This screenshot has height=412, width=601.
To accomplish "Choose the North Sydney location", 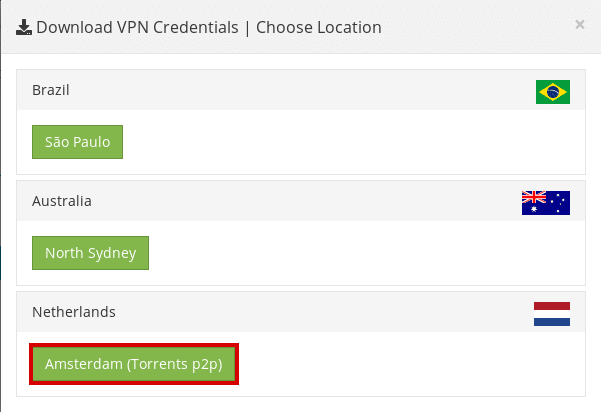I will tap(90, 253).
